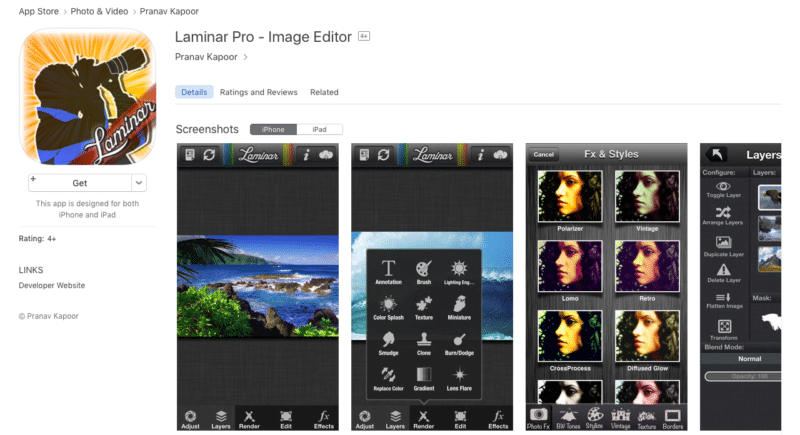The image size is (800, 435).
Task: Open Borders category tab
Action: [672, 418]
